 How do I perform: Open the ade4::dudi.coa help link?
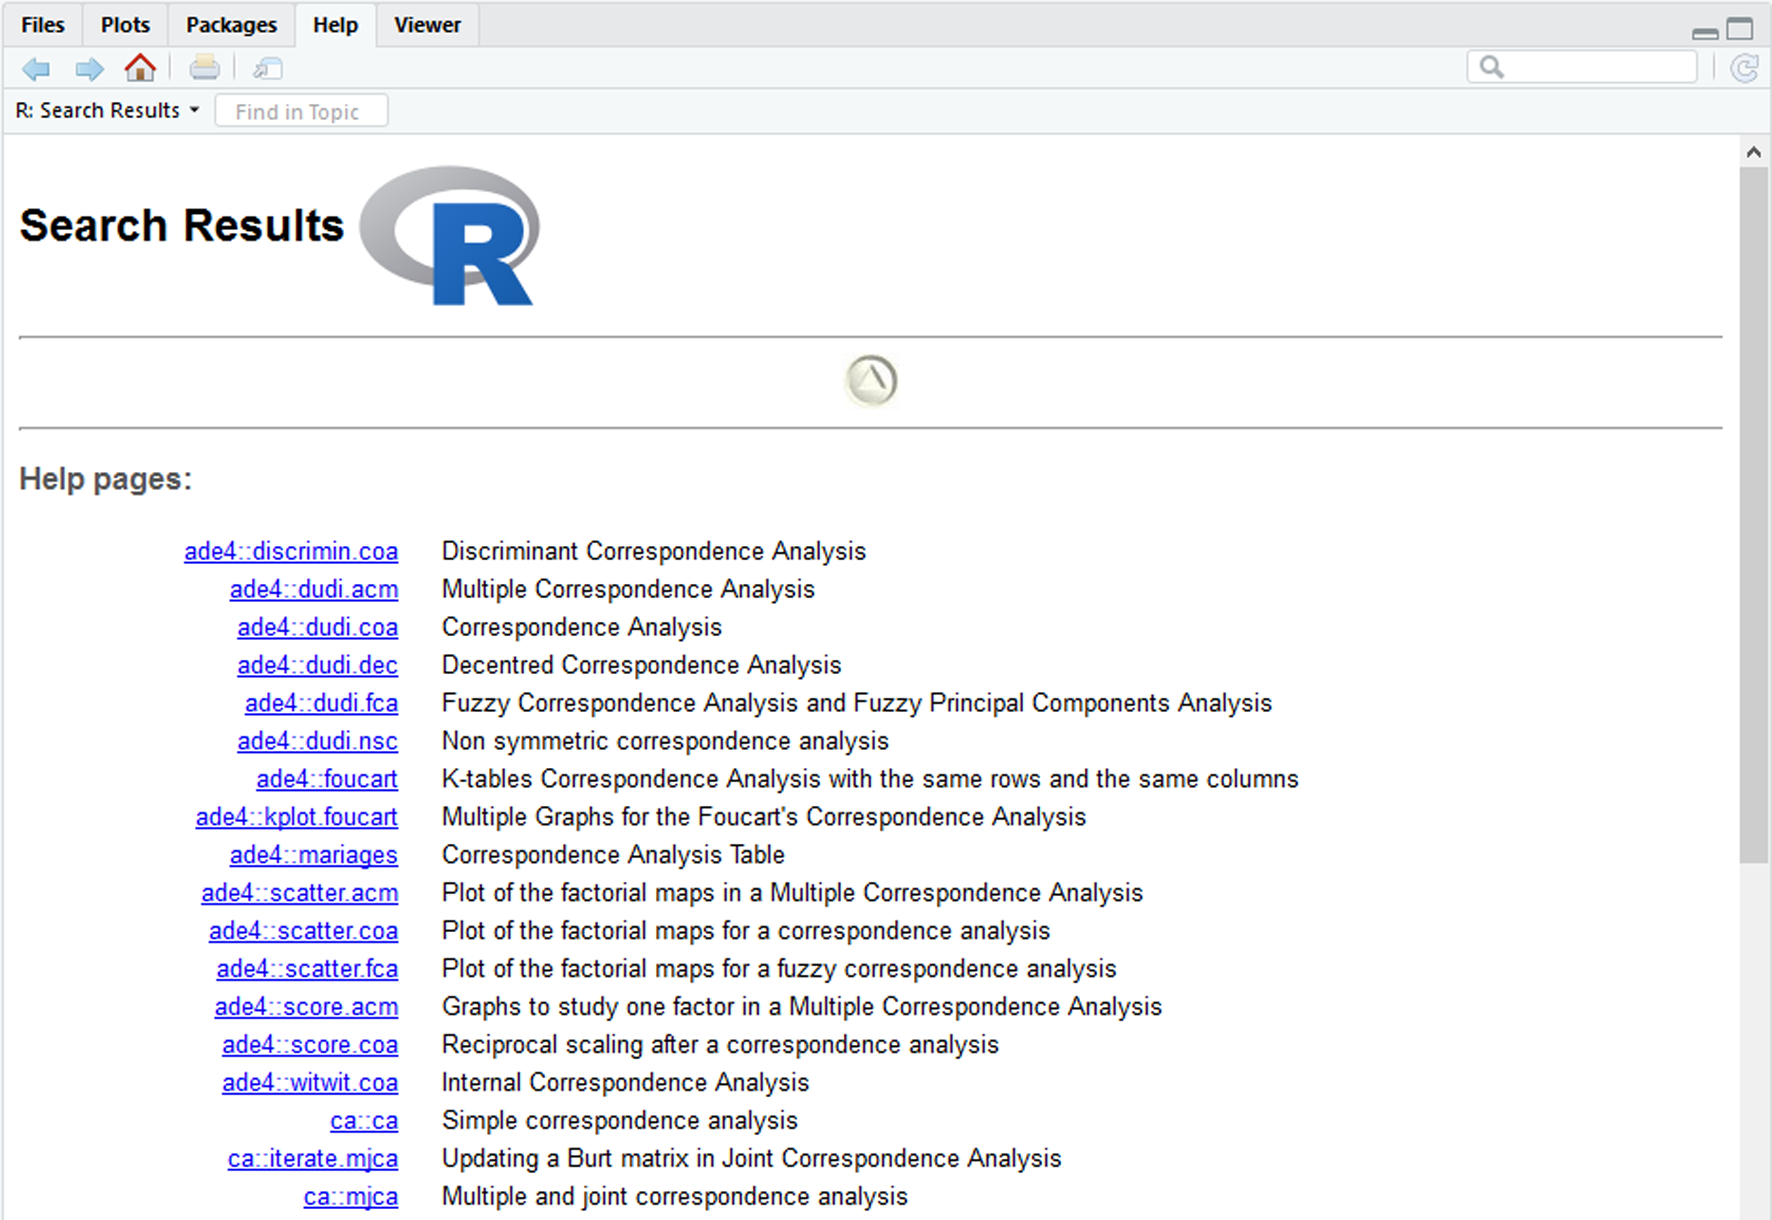point(317,627)
